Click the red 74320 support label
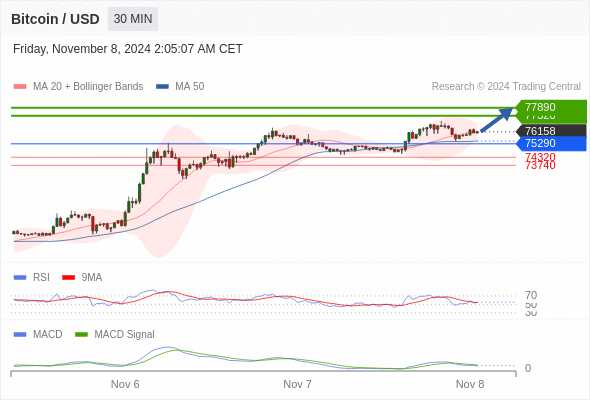This screenshot has height=400, width=590. (540, 157)
